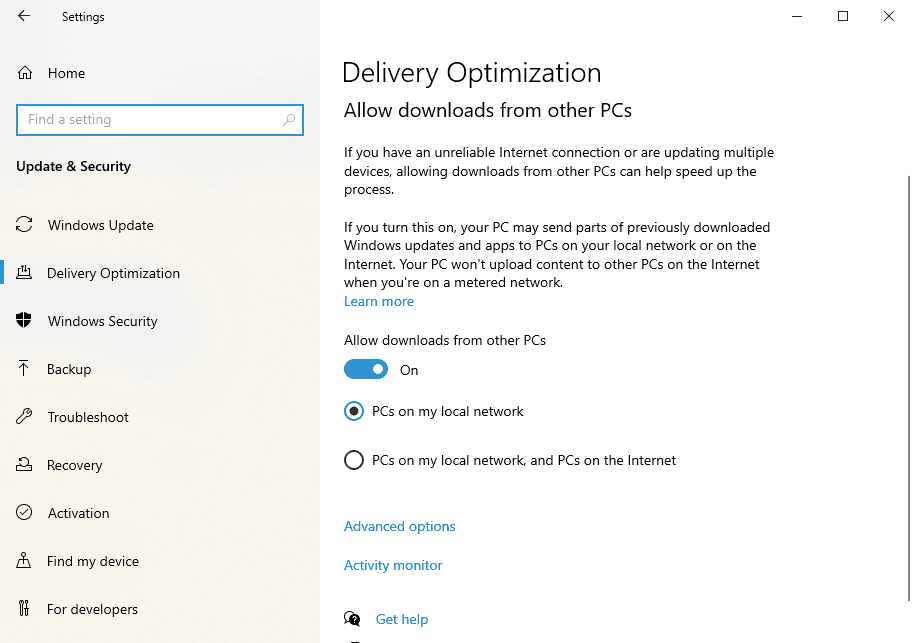The width and height of the screenshot is (912, 643).
Task: Click the search magnifier icon in box
Action: (x=288, y=120)
